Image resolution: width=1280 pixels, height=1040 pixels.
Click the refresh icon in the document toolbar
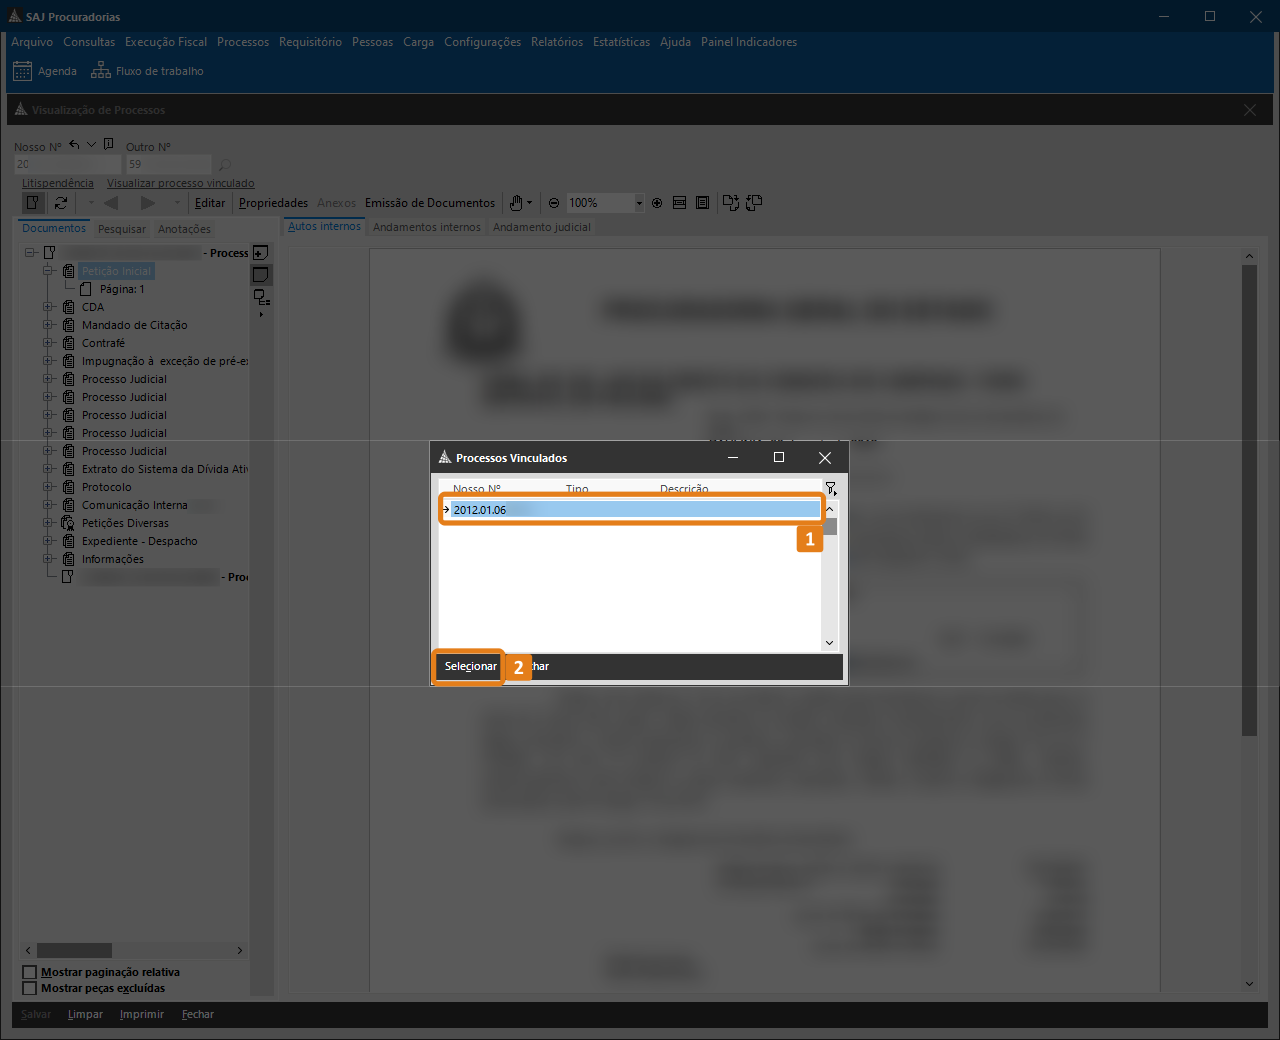click(x=61, y=203)
